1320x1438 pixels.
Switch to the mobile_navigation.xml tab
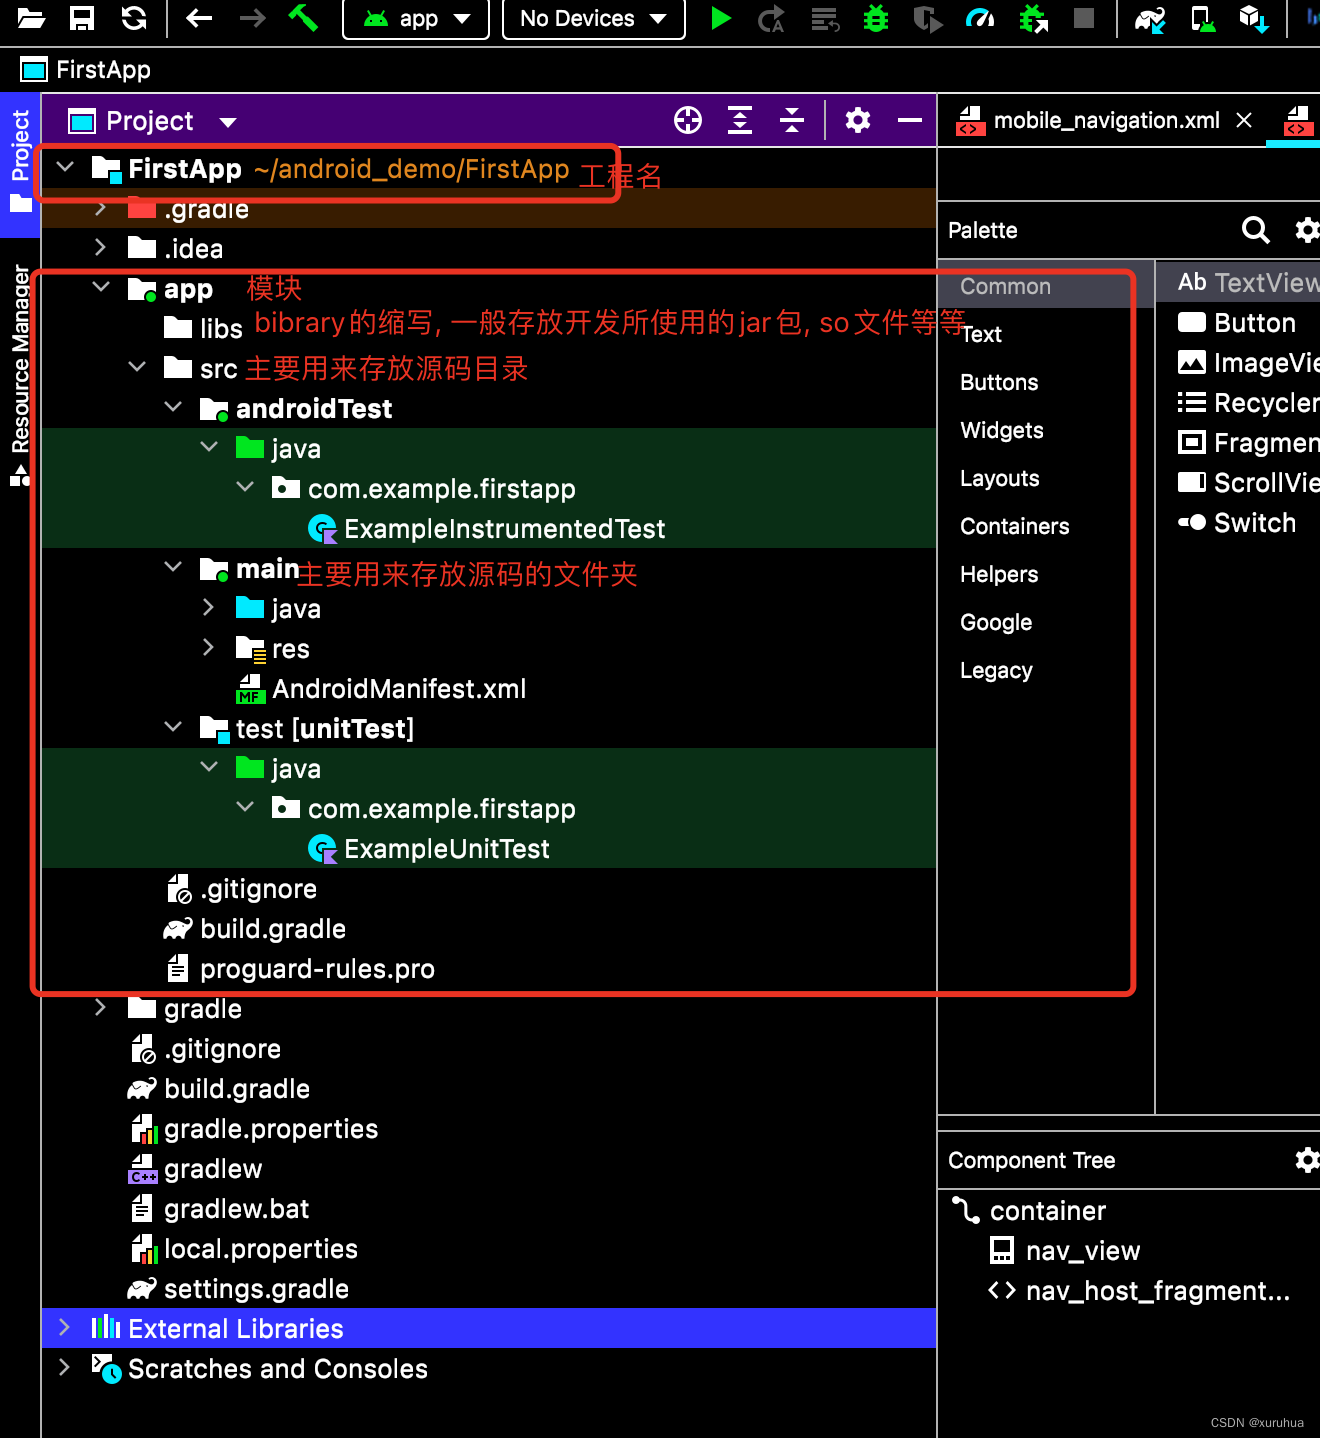(x=1106, y=121)
